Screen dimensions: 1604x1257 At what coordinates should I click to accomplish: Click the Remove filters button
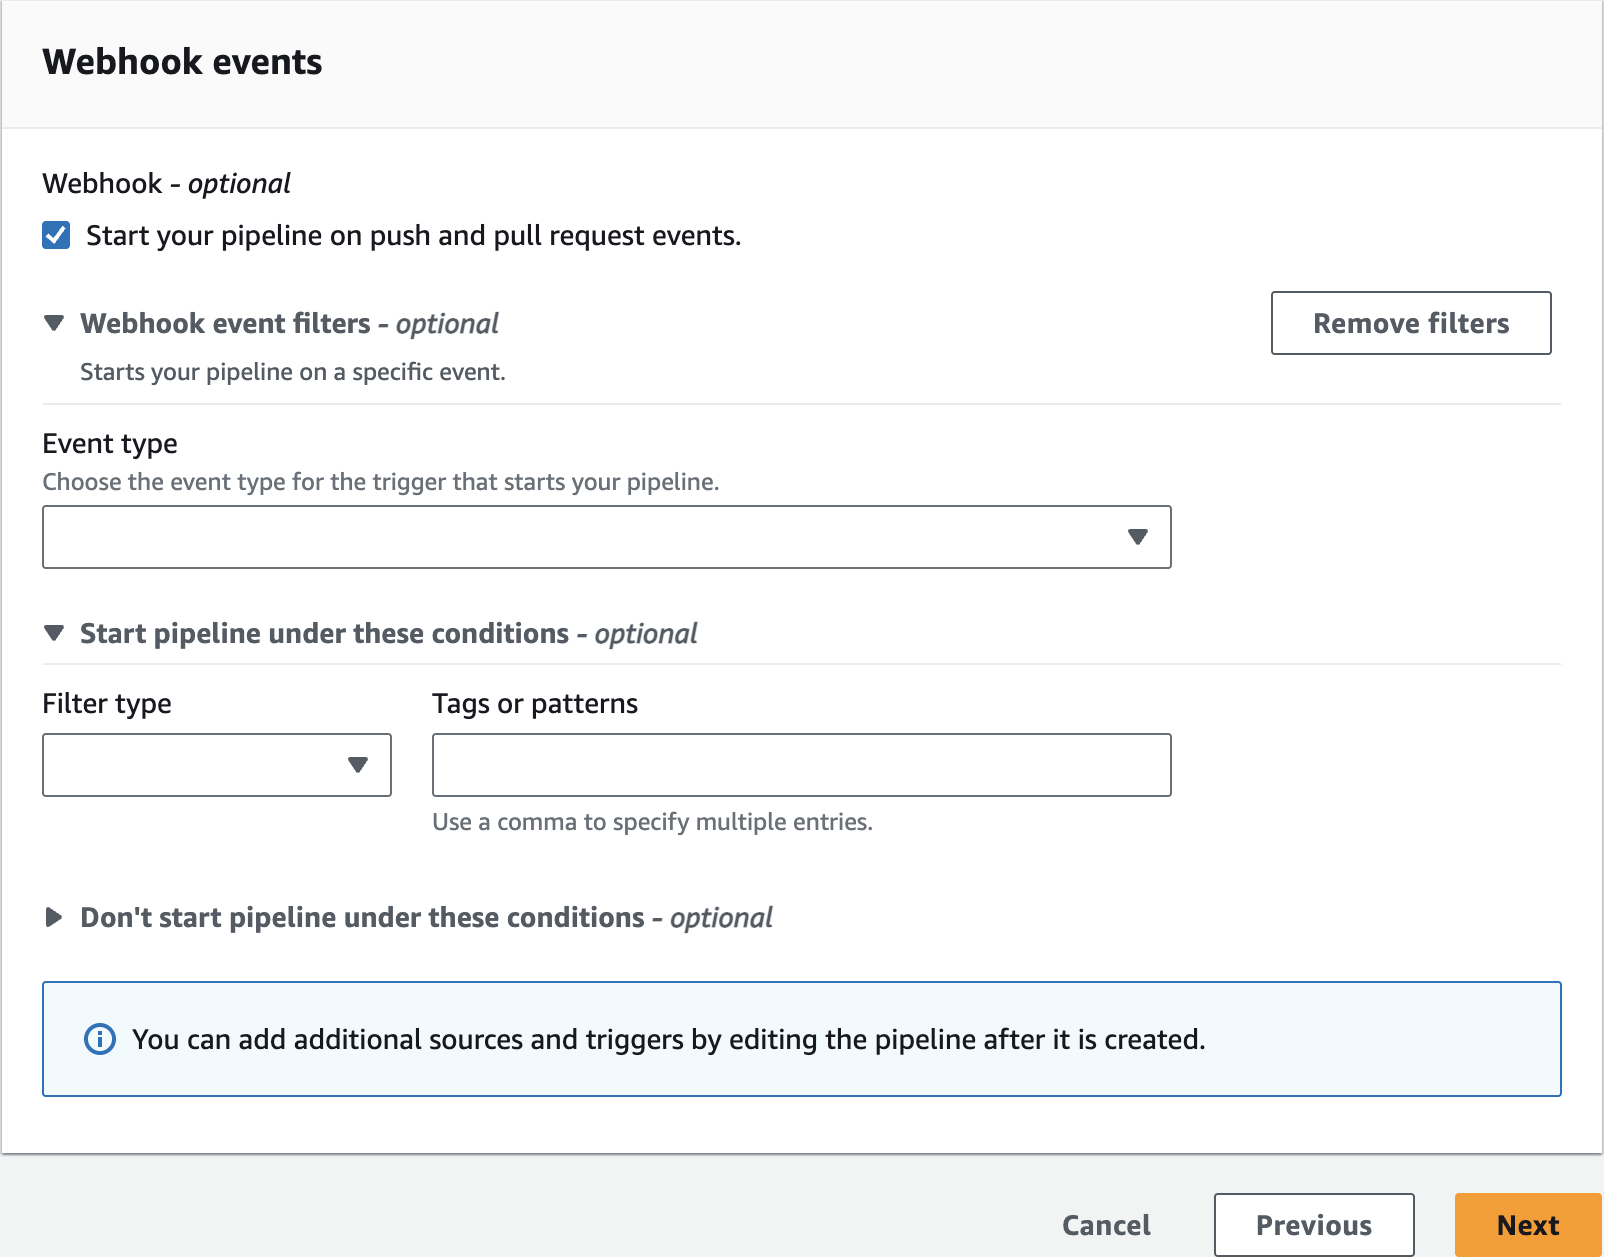[1410, 323]
